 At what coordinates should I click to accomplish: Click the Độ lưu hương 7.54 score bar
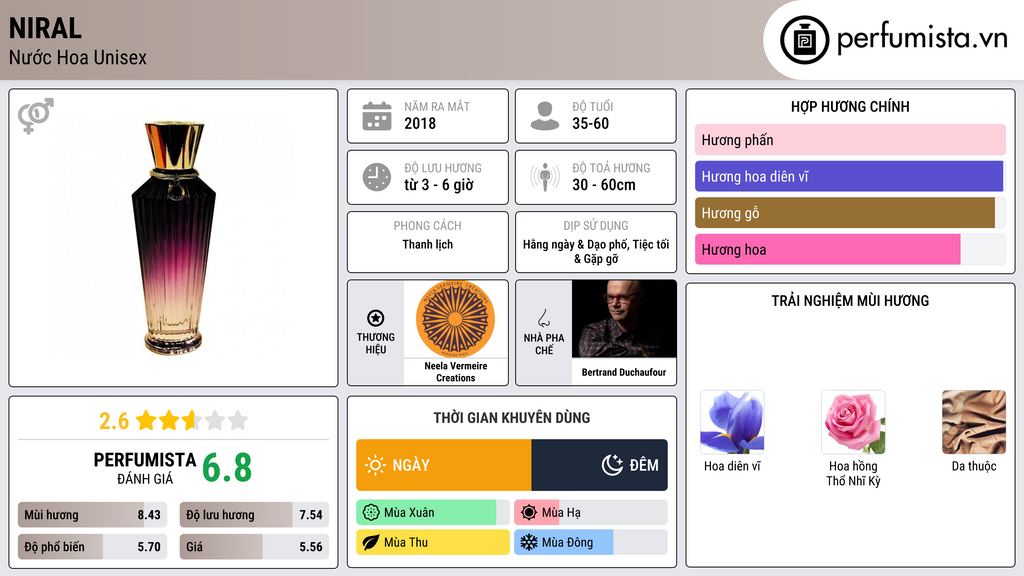click(255, 515)
